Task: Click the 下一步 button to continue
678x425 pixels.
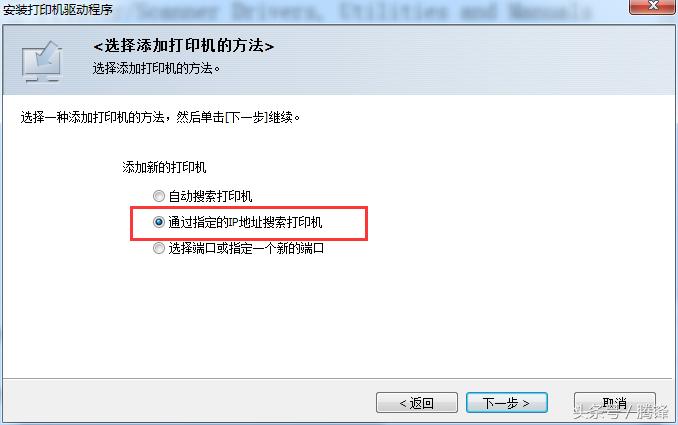Action: (x=507, y=403)
